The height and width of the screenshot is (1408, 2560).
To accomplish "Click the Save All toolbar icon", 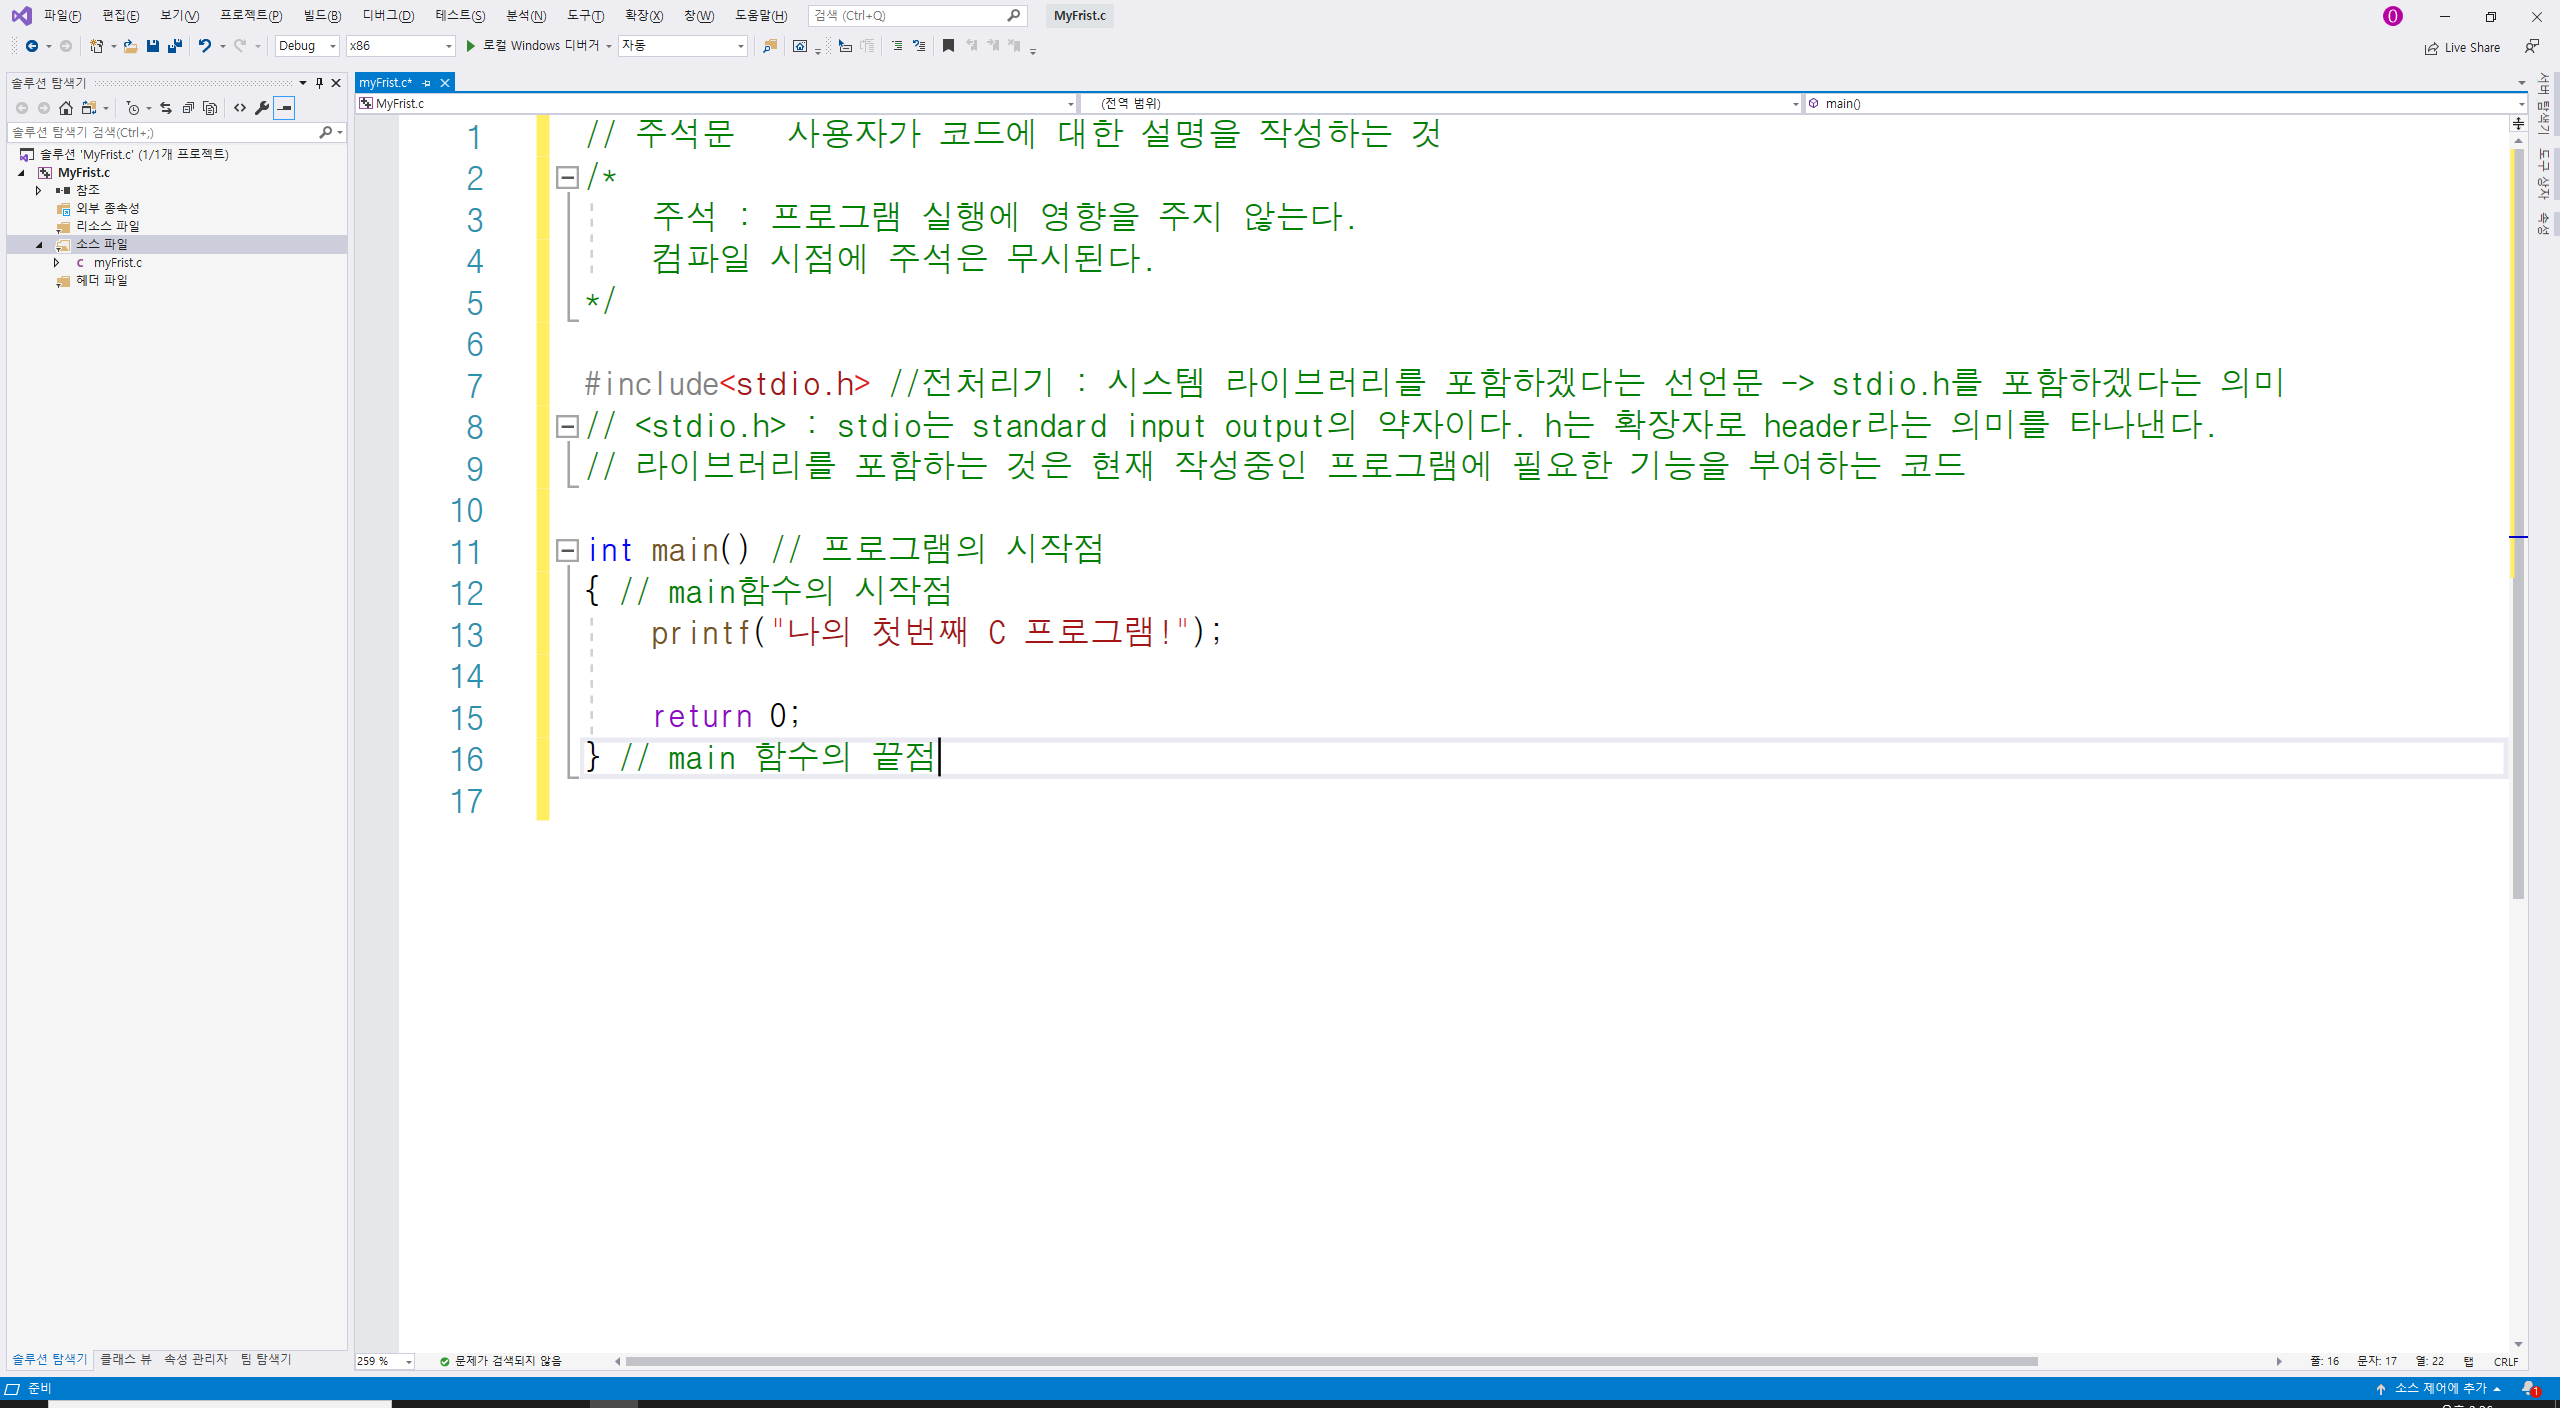I will (175, 46).
